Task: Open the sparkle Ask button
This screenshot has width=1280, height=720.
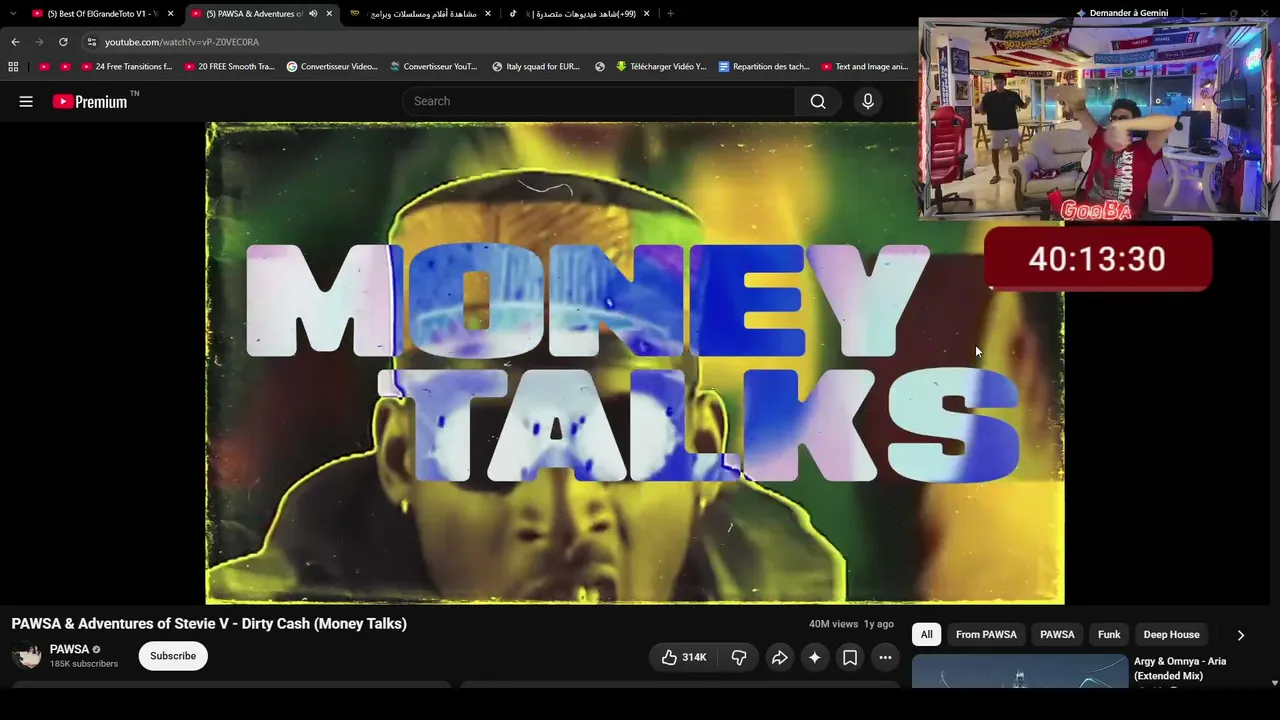Action: 815,657
